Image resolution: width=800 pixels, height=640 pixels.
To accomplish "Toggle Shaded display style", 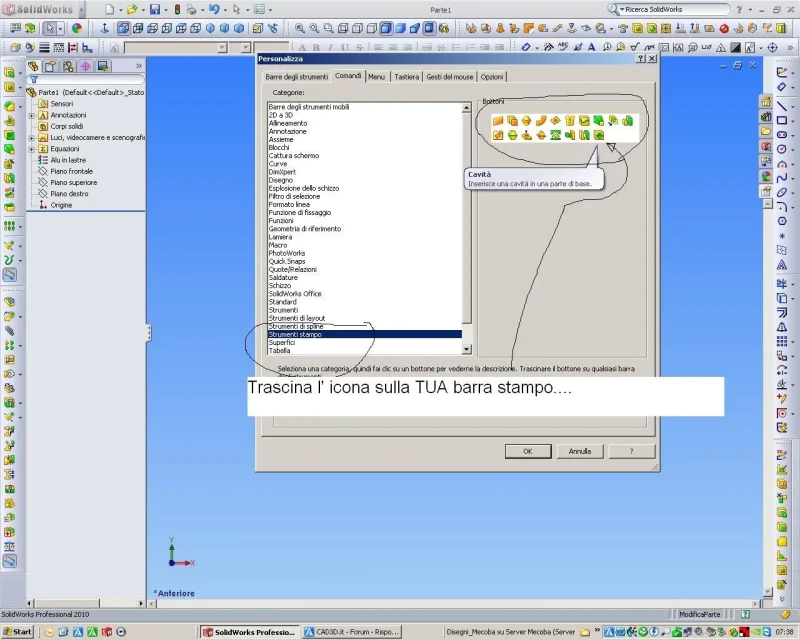I will [x=401, y=29].
